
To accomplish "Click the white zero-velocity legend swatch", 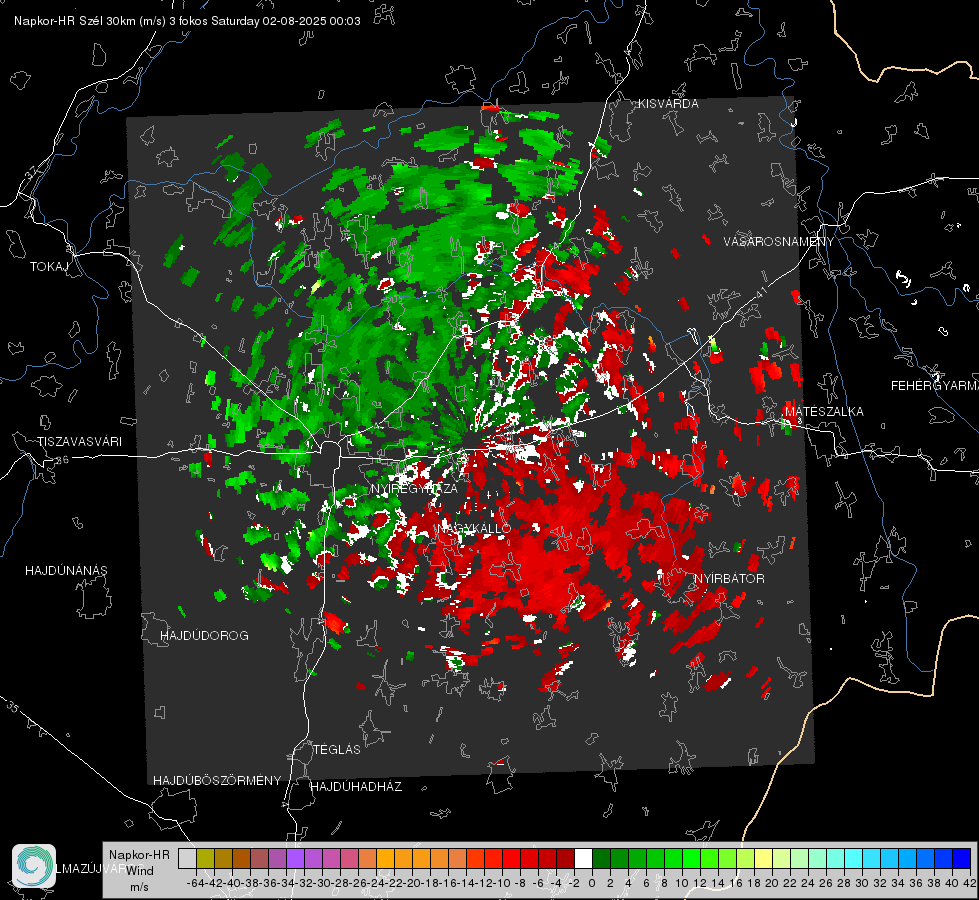I will click(583, 859).
